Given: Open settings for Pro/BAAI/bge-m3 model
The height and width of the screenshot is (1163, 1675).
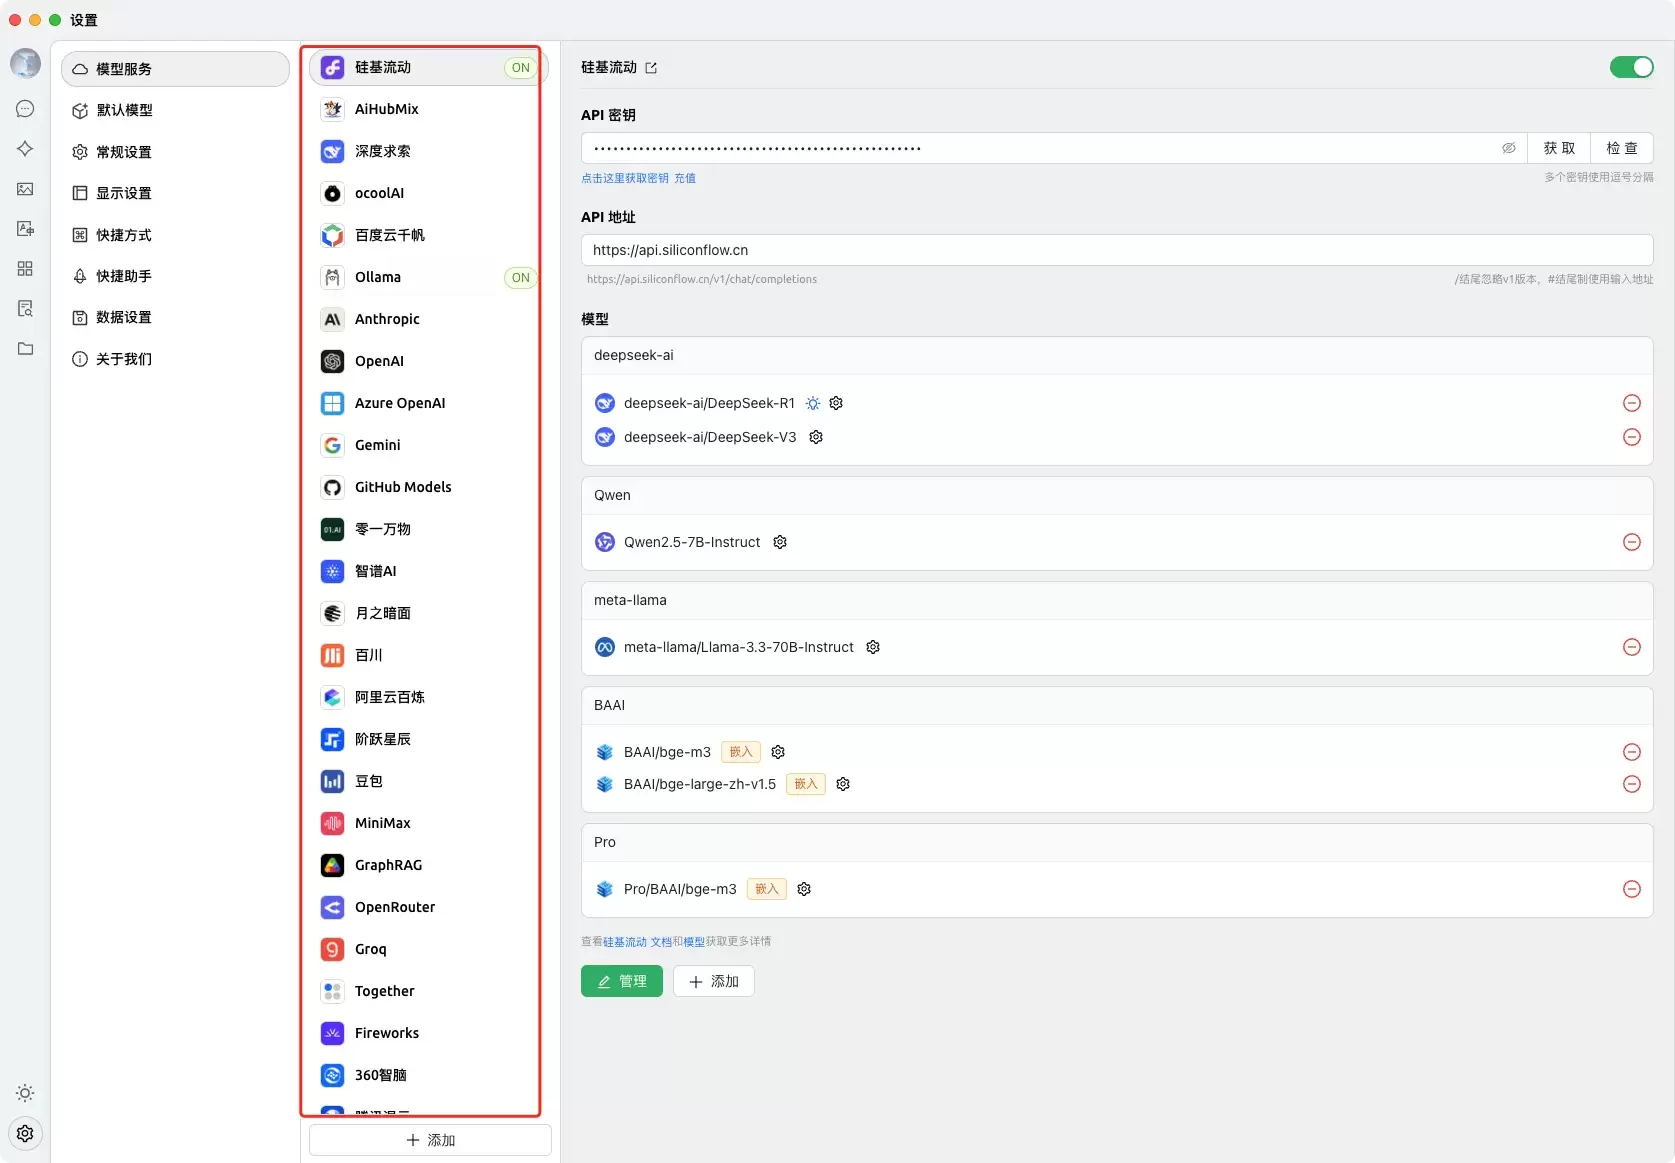Looking at the screenshot, I should [804, 889].
